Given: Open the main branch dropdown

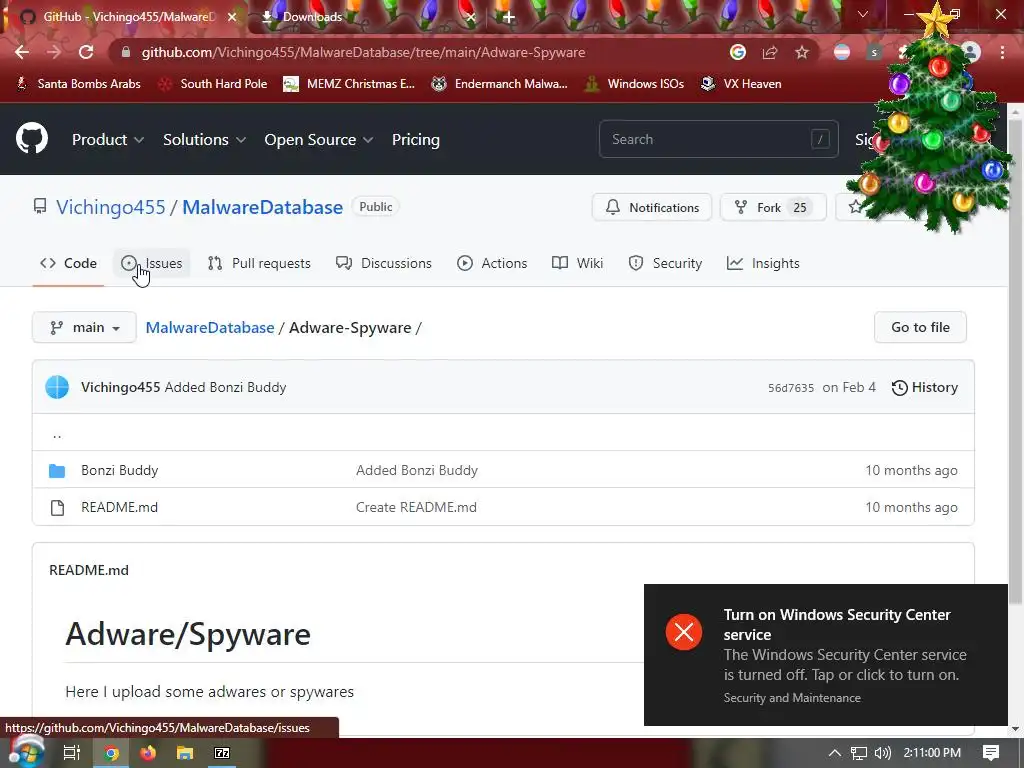Looking at the screenshot, I should tap(84, 327).
